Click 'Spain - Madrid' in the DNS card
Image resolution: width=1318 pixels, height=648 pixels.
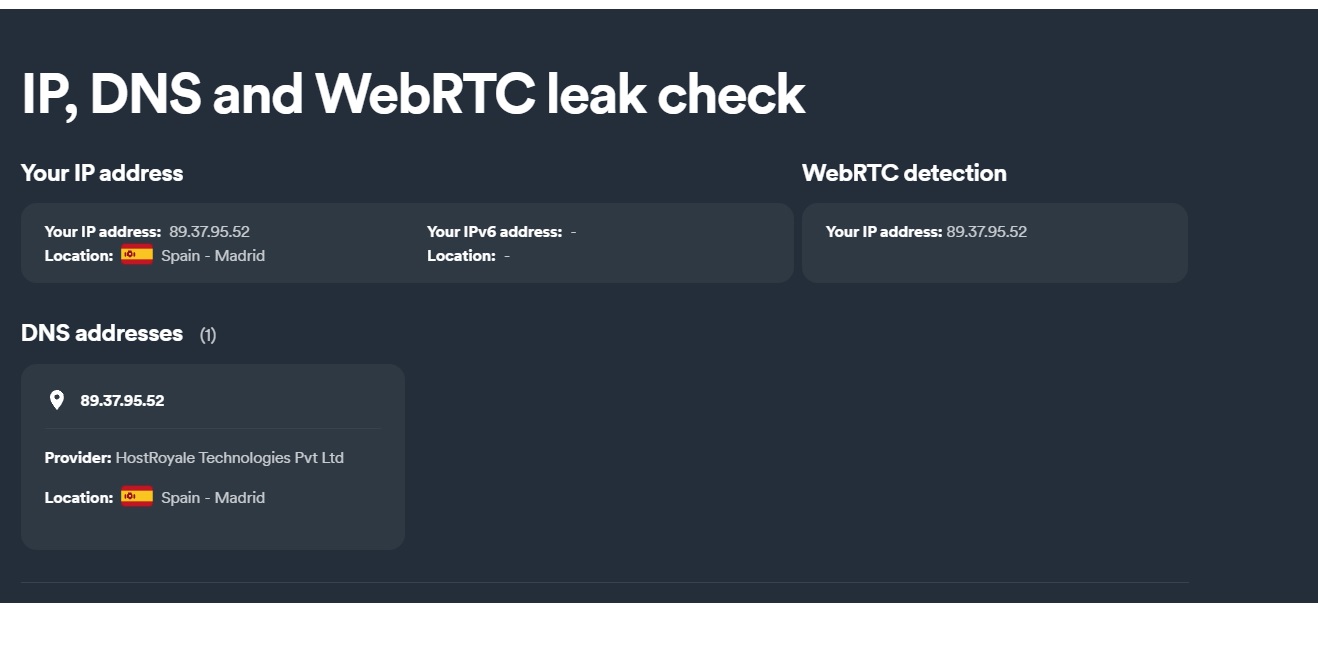click(213, 497)
